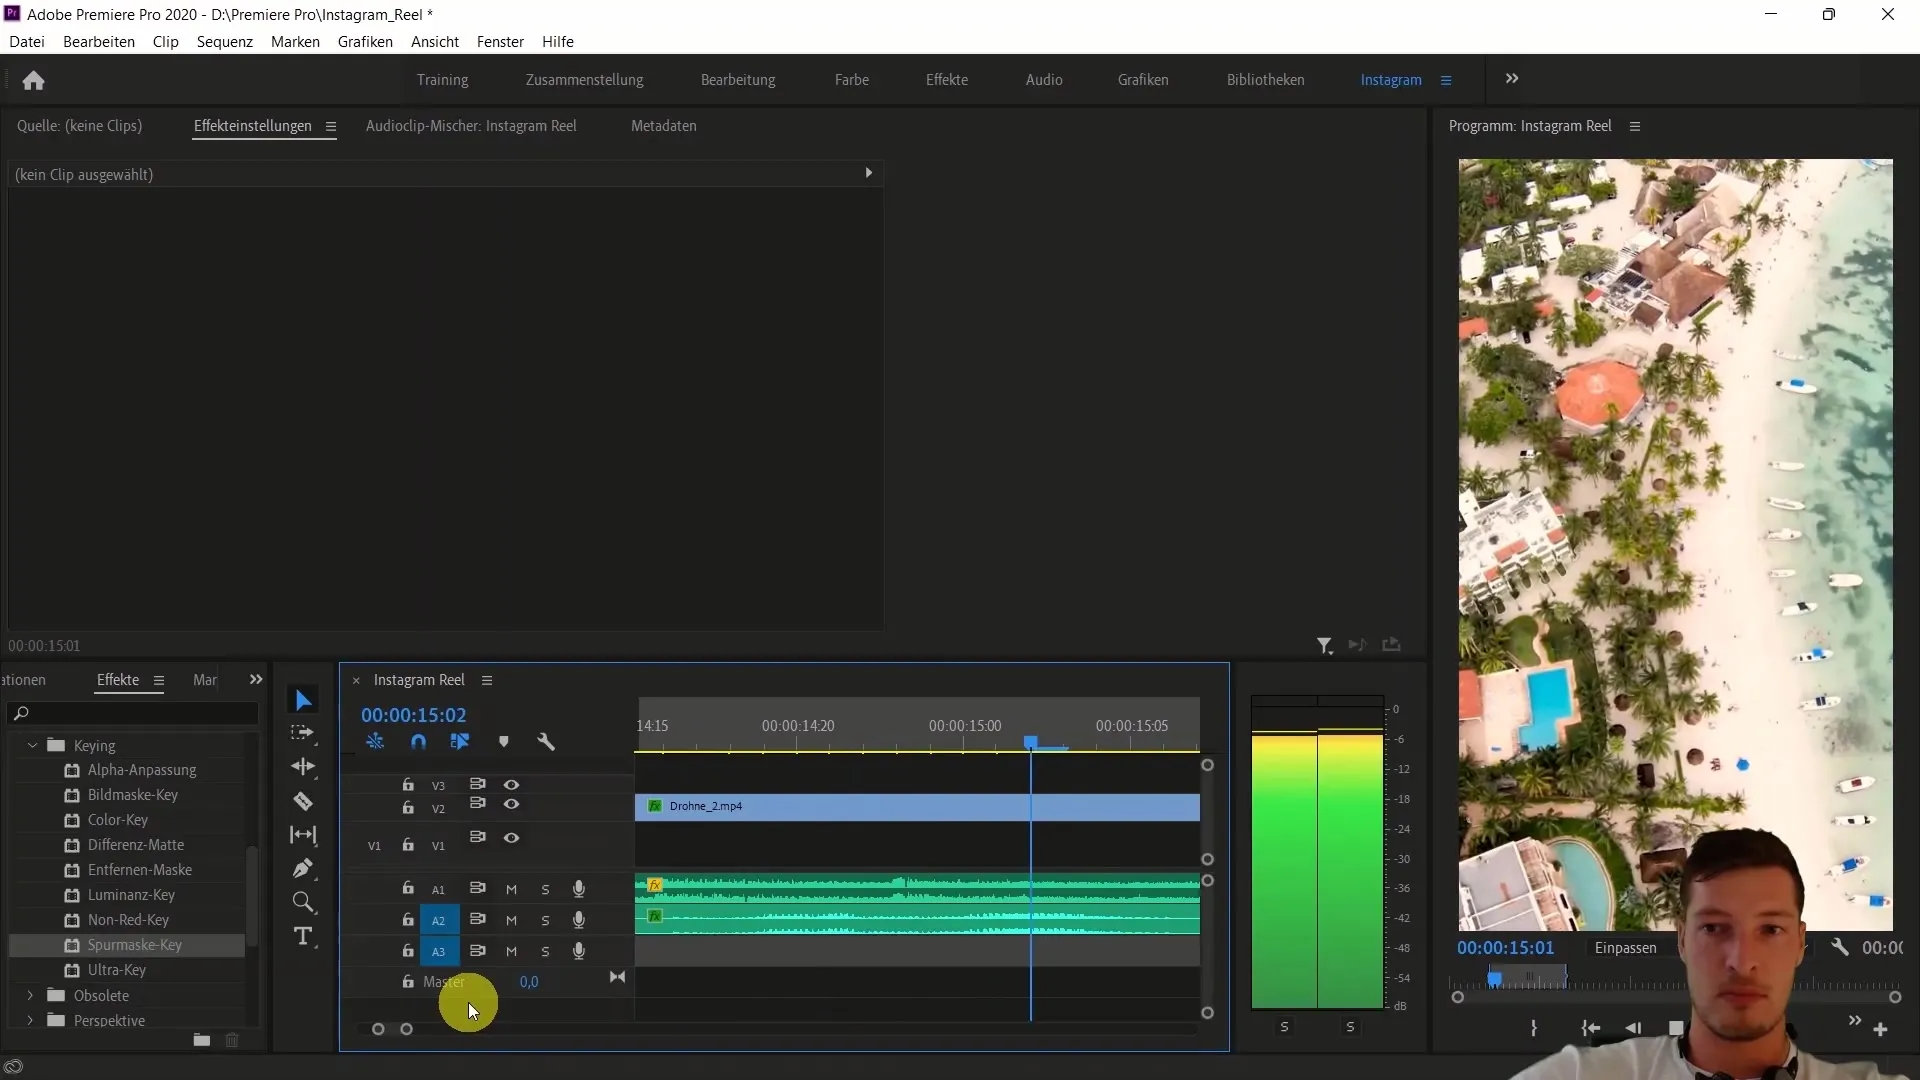Toggle linked selection in timeline
The height and width of the screenshot is (1080, 1920).
460,742
